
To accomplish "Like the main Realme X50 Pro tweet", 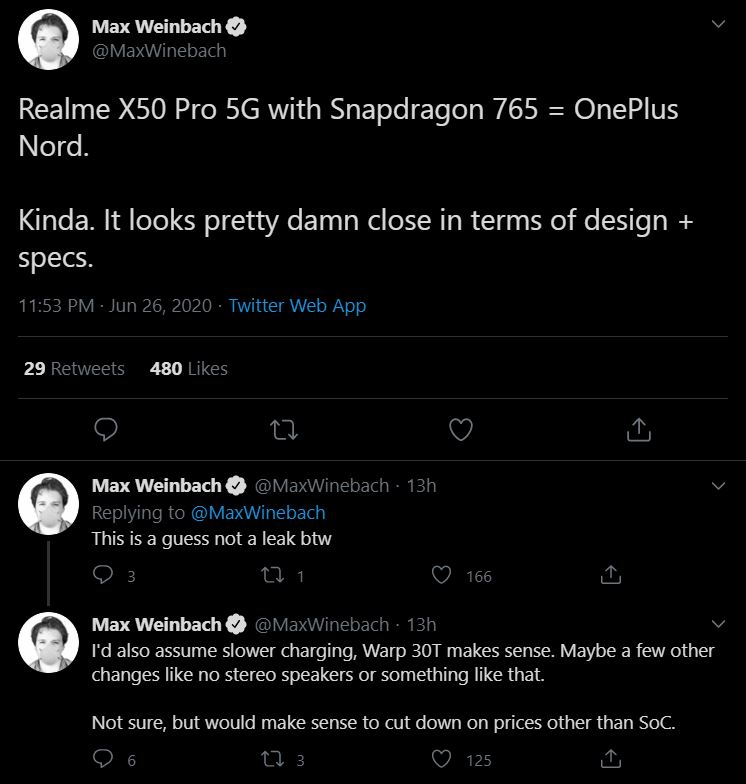I will (x=460, y=429).
